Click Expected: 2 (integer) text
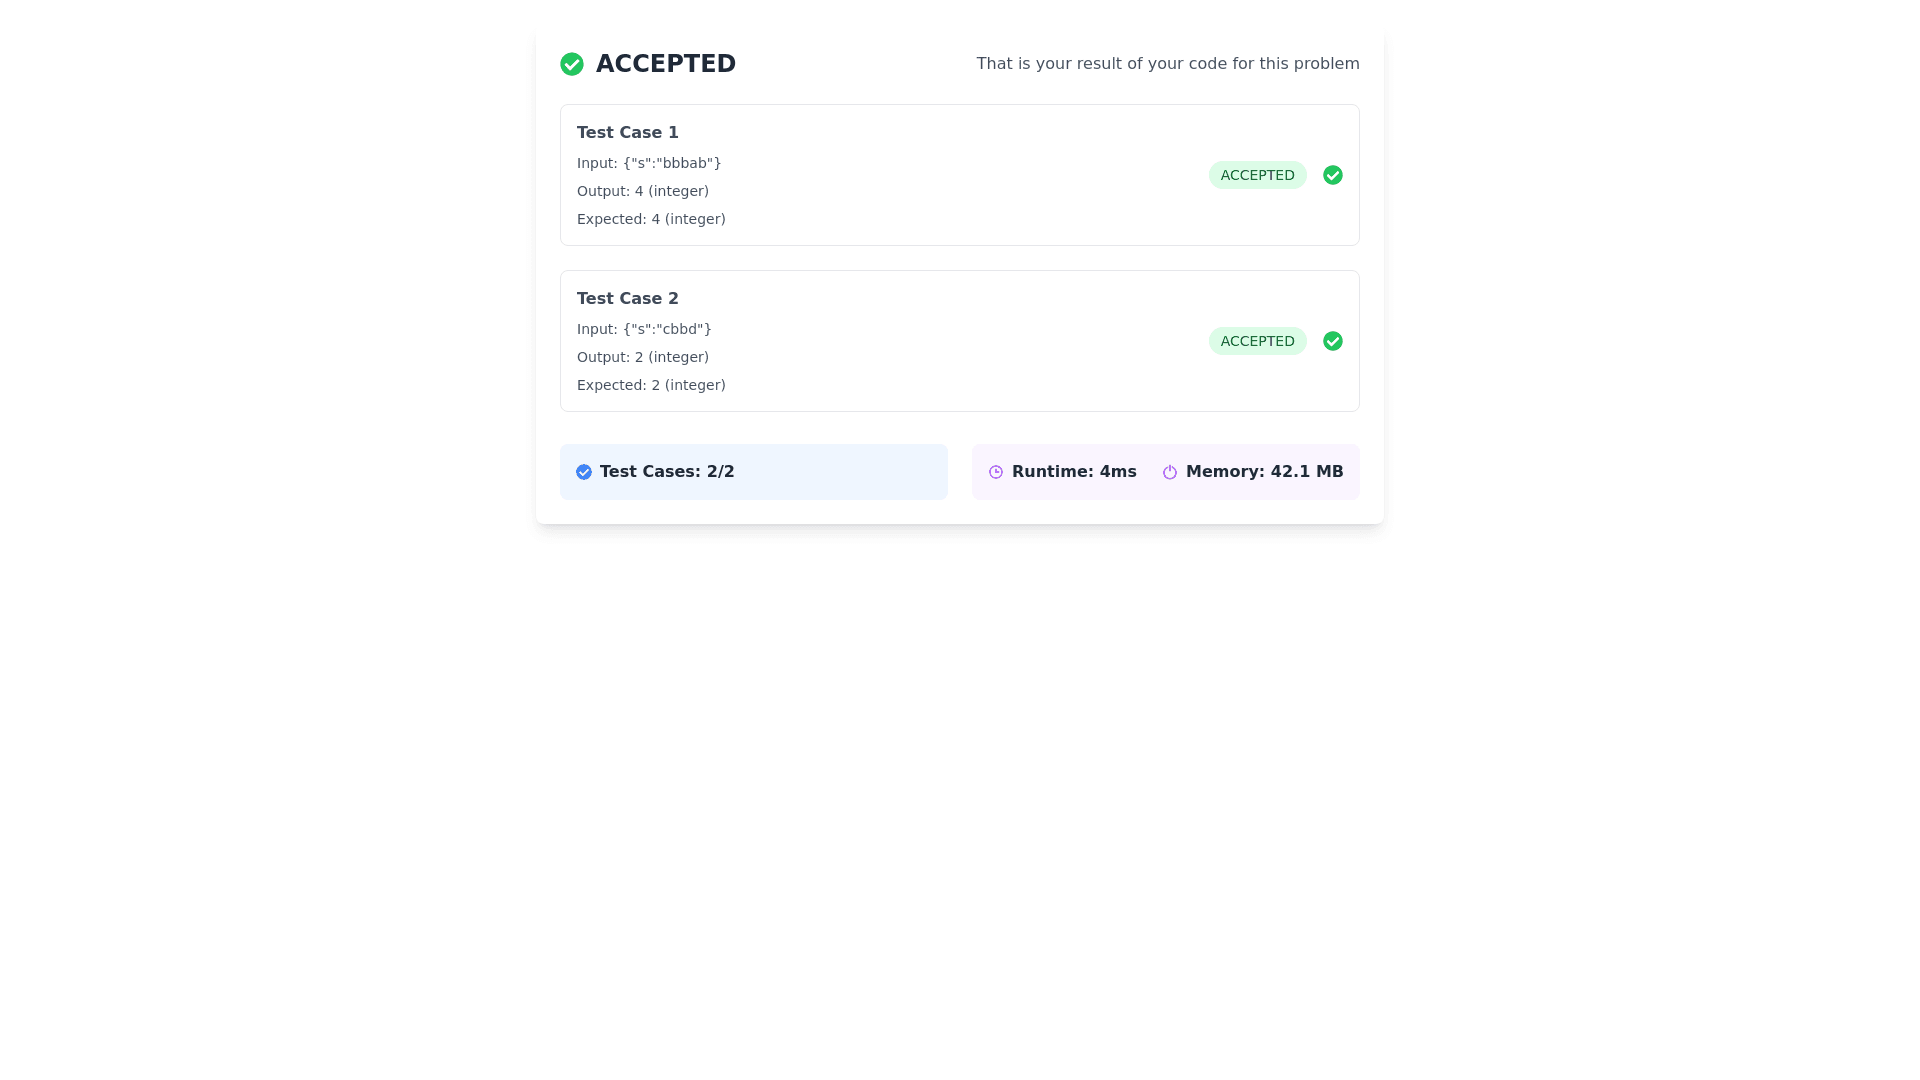Viewport: 1920px width, 1080px height. [650, 385]
